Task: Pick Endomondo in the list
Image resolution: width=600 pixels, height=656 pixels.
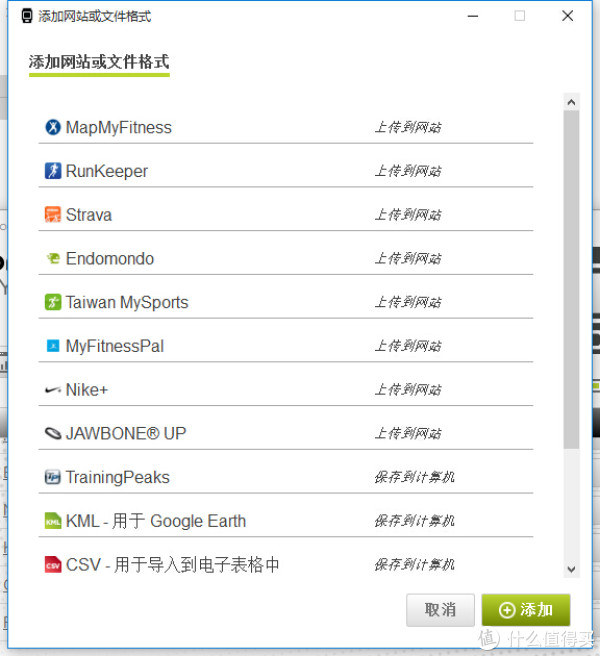Action: [286, 259]
